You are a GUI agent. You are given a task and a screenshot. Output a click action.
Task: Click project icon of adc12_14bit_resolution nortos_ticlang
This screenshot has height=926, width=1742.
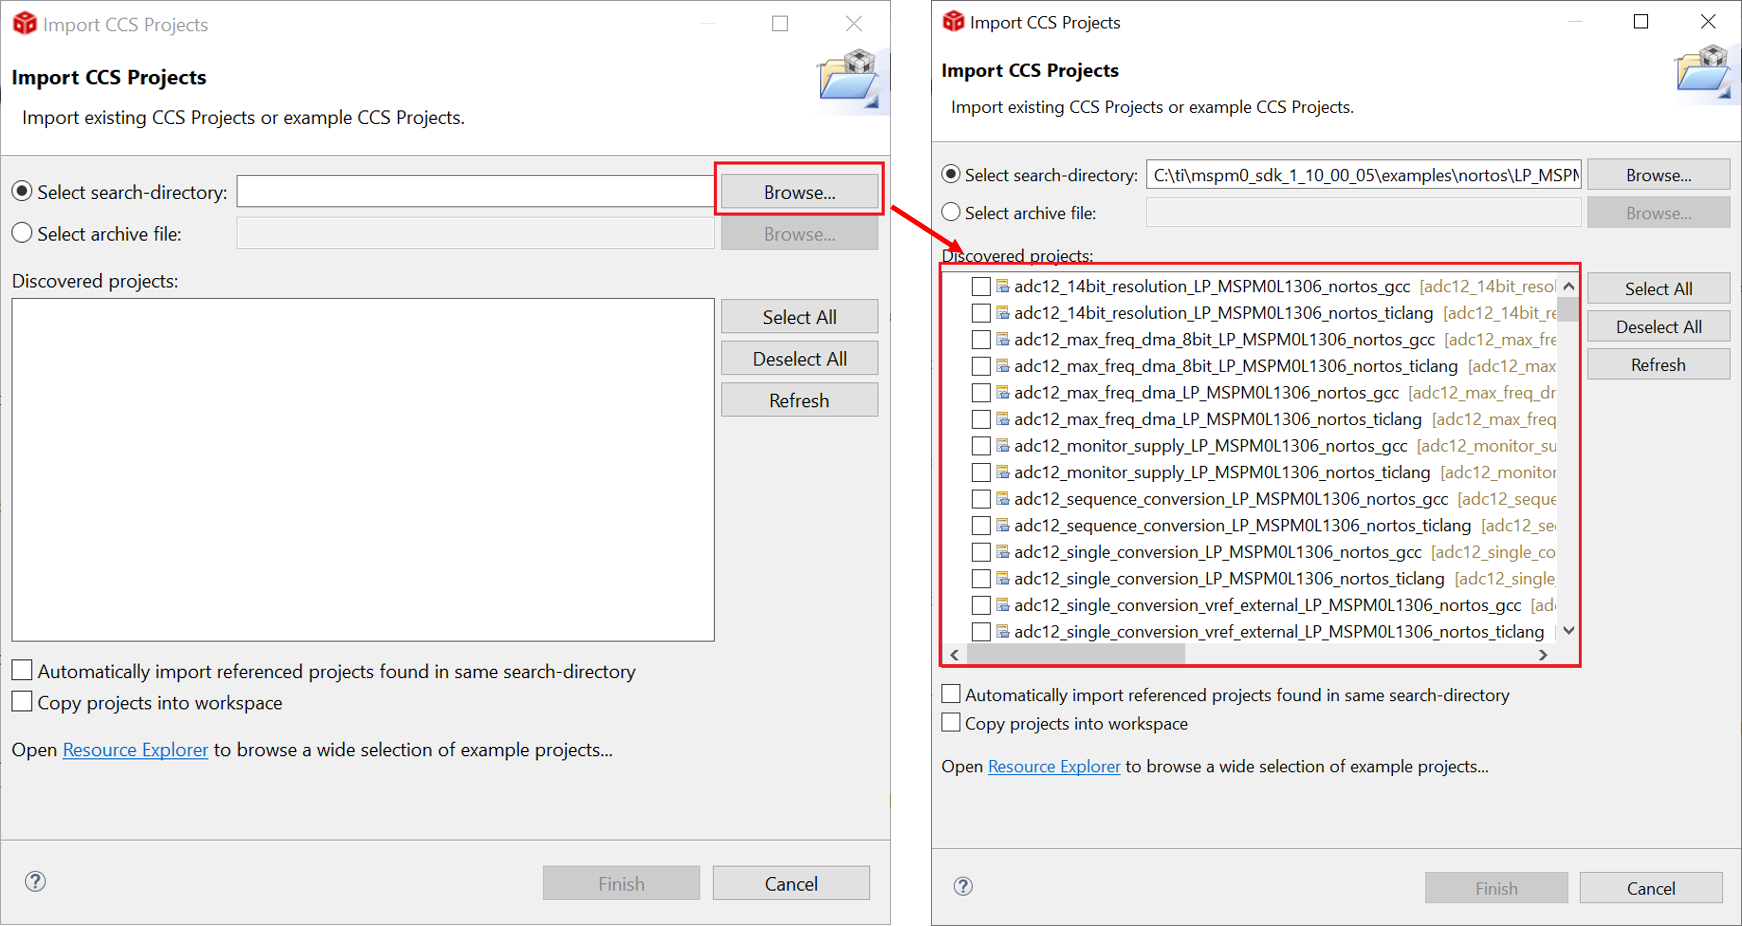point(1002,313)
